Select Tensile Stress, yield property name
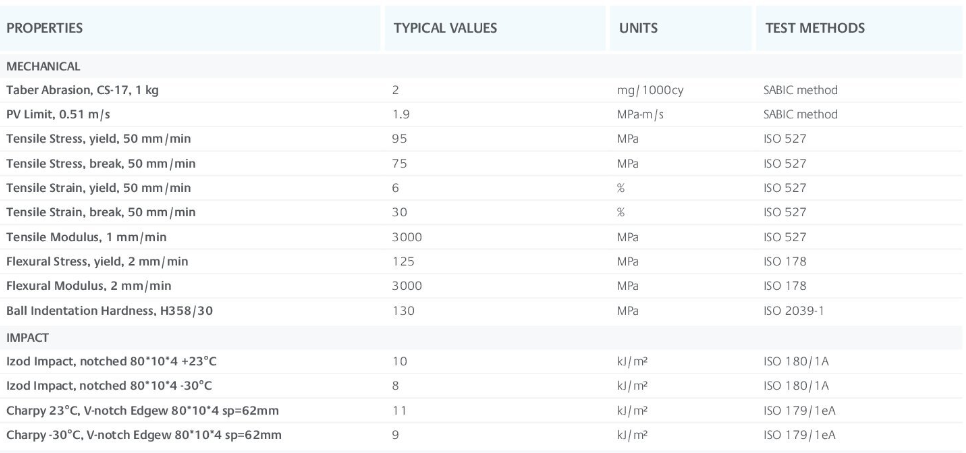 [101, 138]
